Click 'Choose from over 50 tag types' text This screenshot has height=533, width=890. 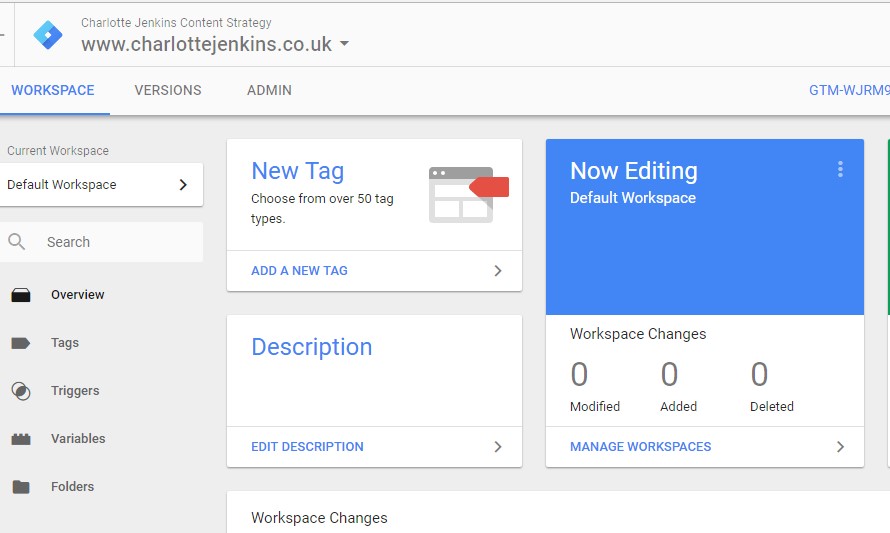[322, 208]
